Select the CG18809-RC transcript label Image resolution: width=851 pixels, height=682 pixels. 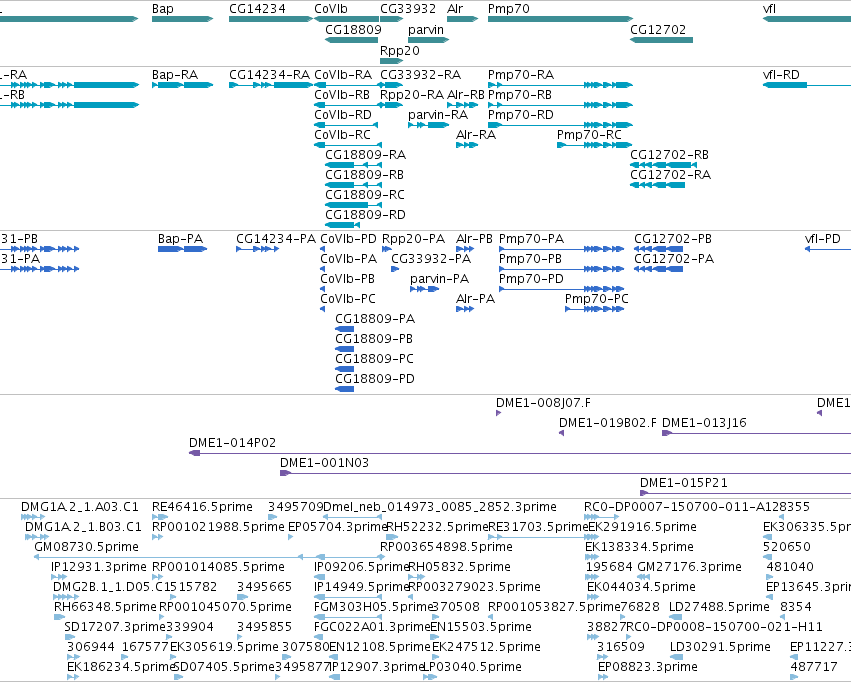tap(365, 195)
